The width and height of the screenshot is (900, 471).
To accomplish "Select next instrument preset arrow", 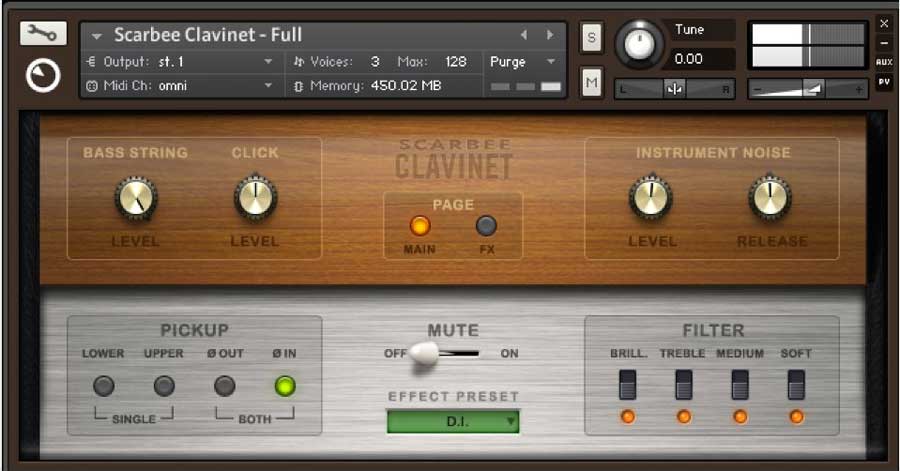I will click(550, 35).
